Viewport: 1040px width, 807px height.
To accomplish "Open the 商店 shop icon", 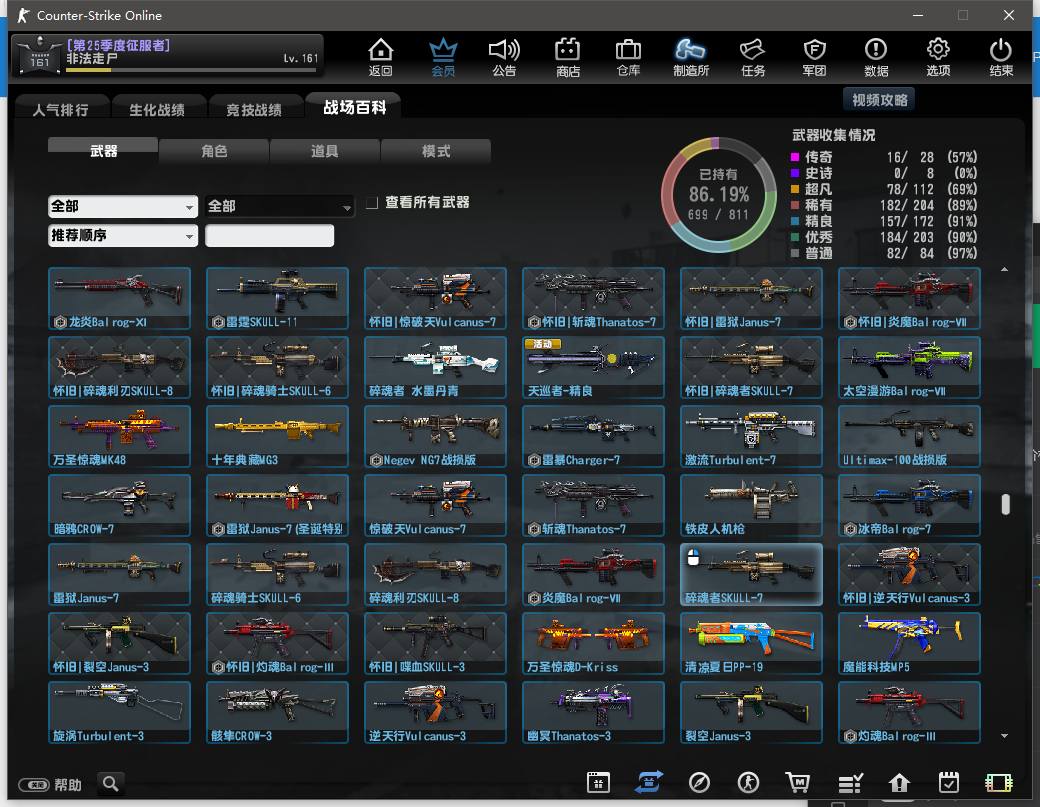I will [568, 57].
